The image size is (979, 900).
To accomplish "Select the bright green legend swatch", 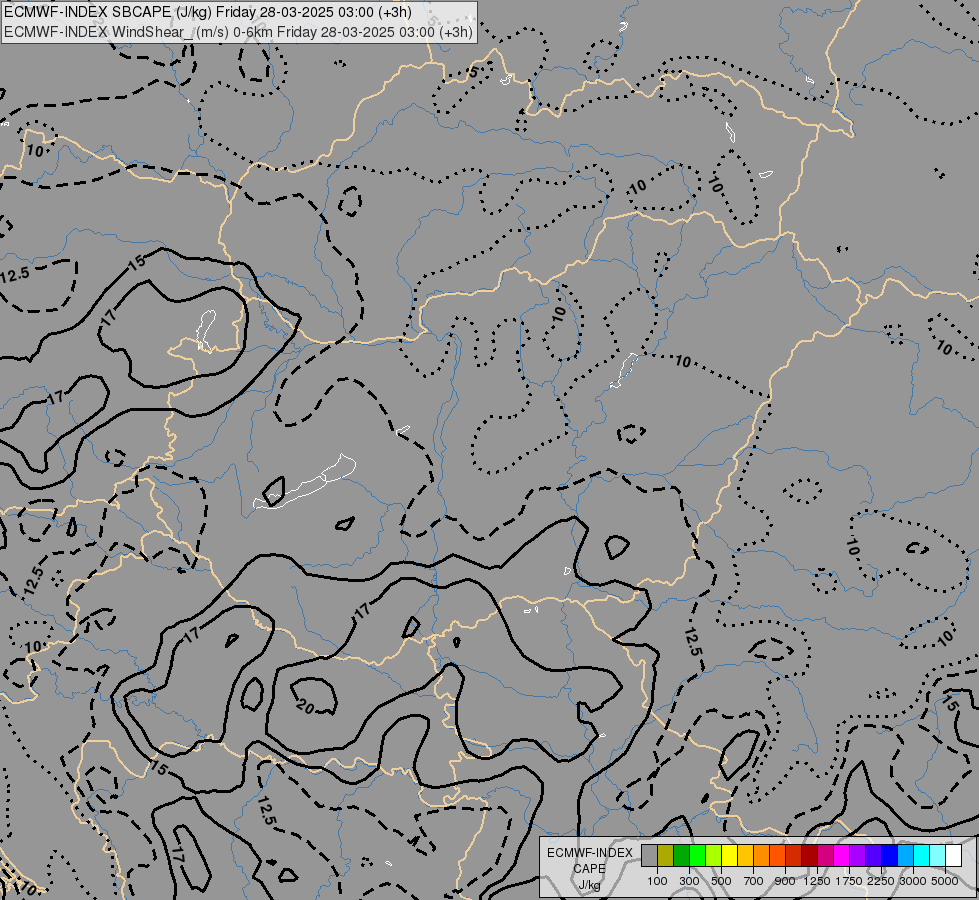I will tap(697, 855).
